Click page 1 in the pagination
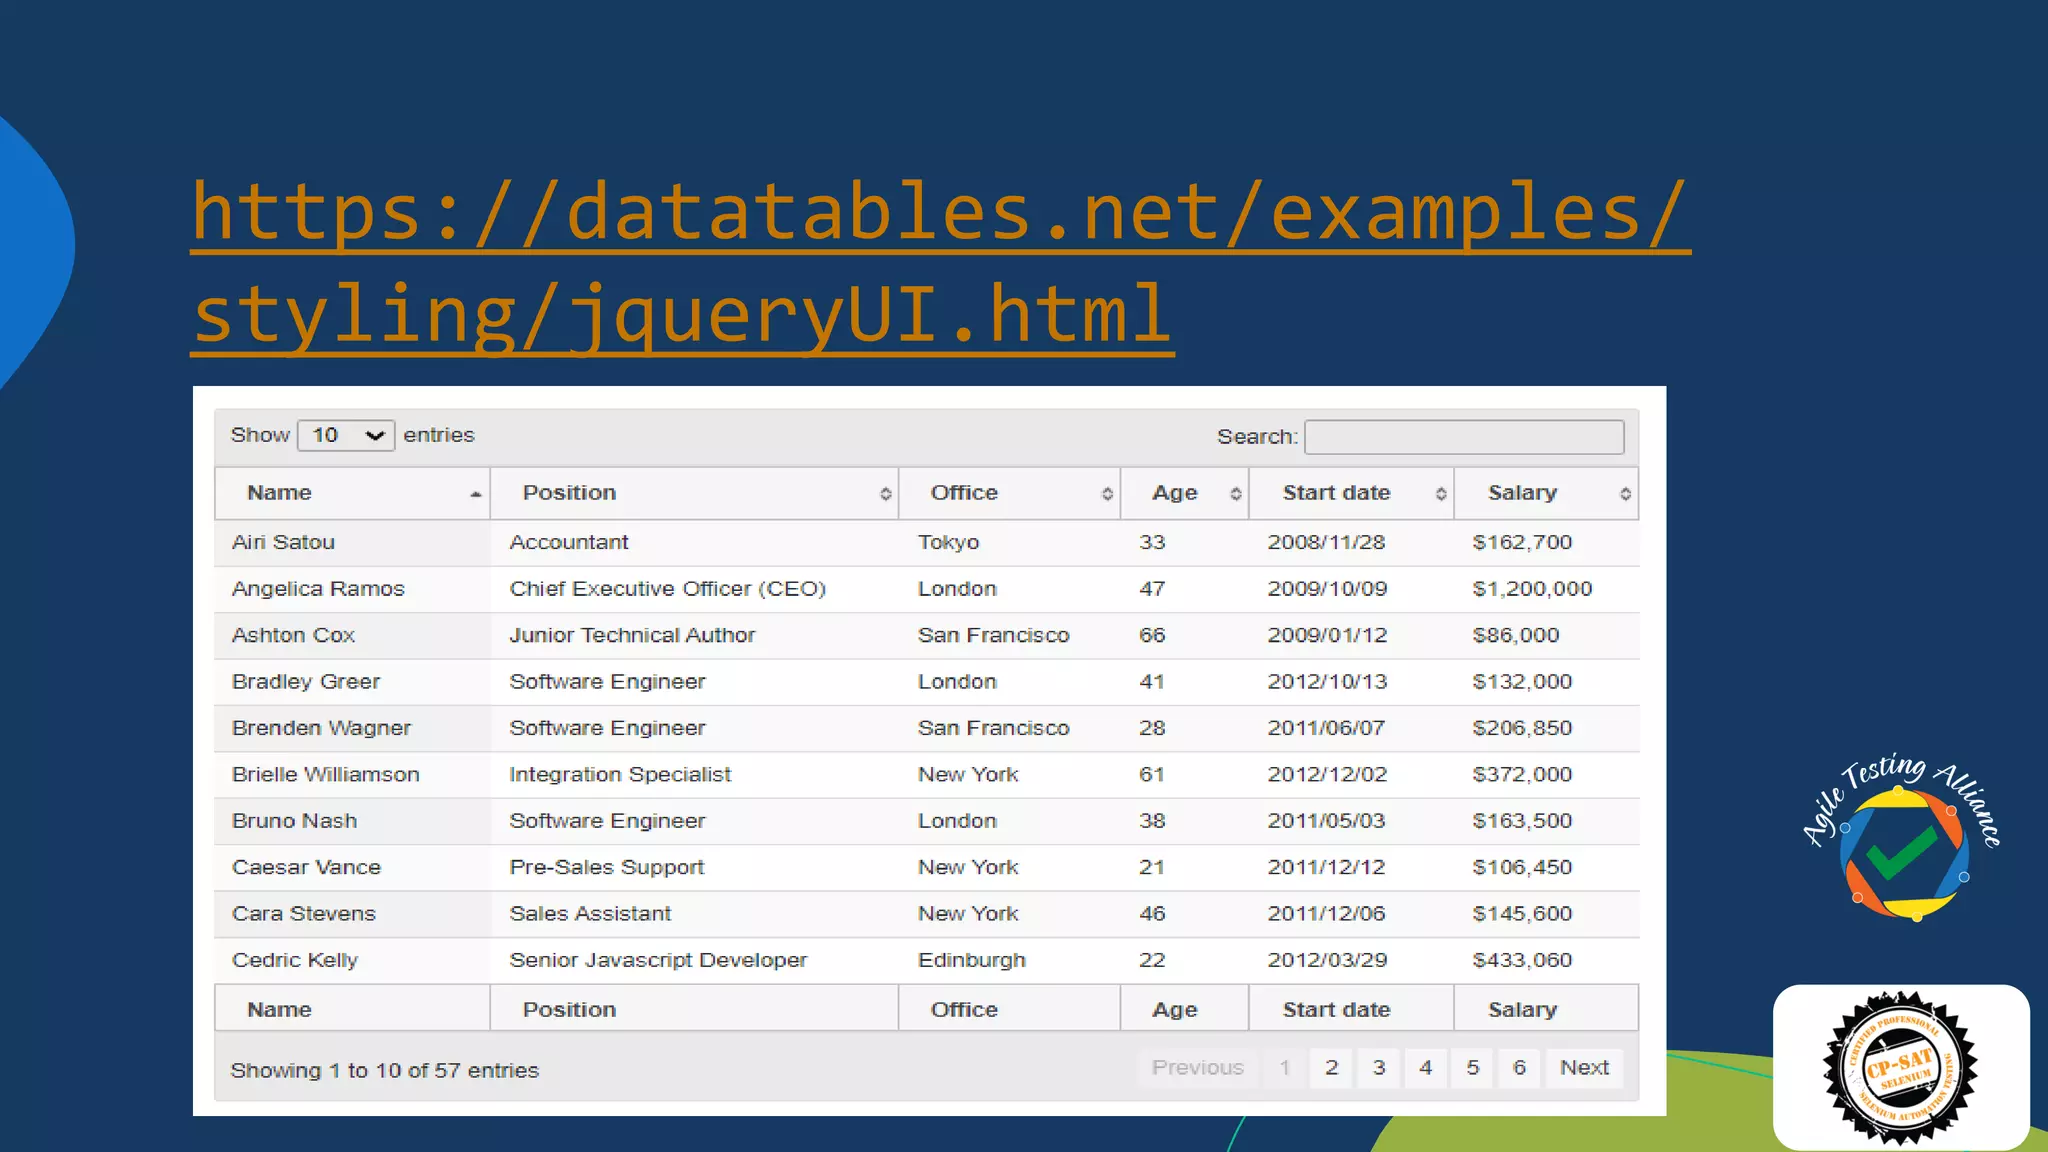The width and height of the screenshot is (2048, 1152). point(1285,1068)
